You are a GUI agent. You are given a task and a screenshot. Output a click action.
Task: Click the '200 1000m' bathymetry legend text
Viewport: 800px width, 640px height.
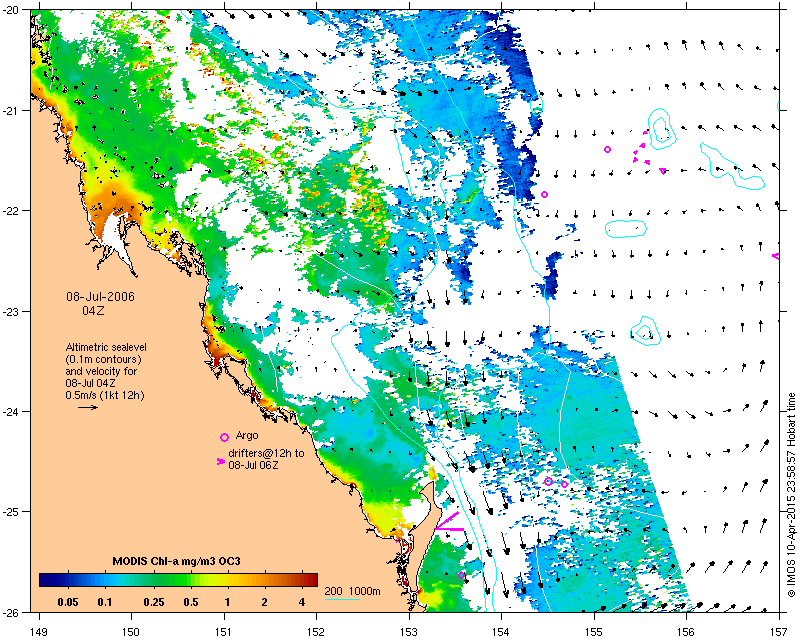pyautogui.click(x=353, y=592)
